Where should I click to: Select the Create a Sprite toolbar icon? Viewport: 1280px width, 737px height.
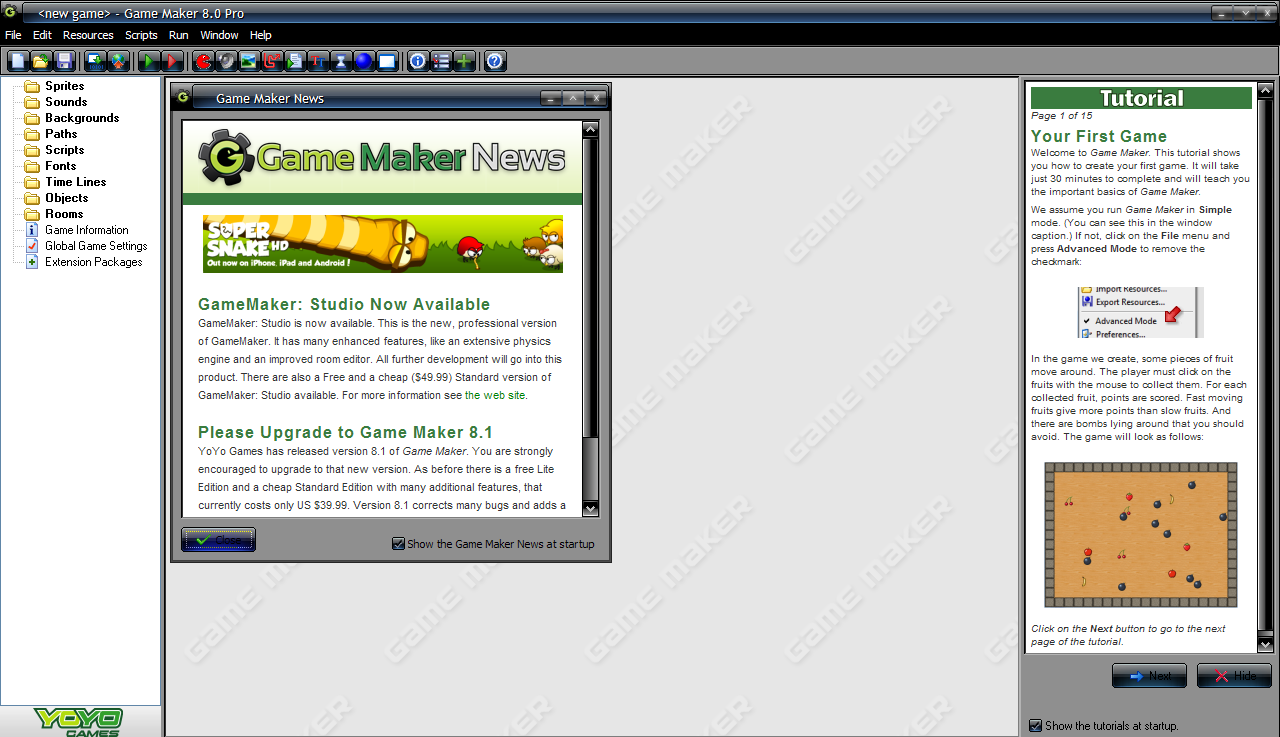tap(201, 61)
